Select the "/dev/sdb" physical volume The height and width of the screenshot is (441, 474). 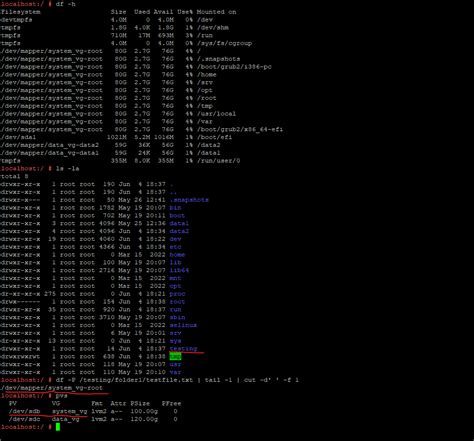[25, 412]
